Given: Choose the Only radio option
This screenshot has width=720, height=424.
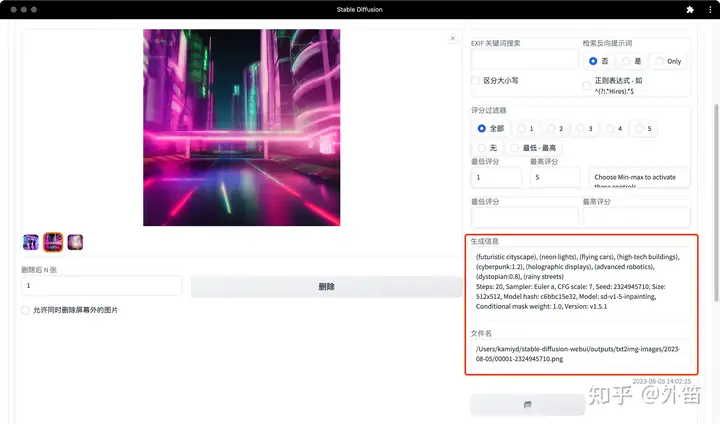Looking at the screenshot, I should click(668, 61).
